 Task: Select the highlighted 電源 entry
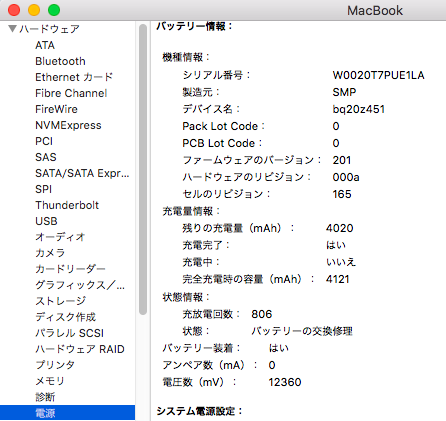67,413
